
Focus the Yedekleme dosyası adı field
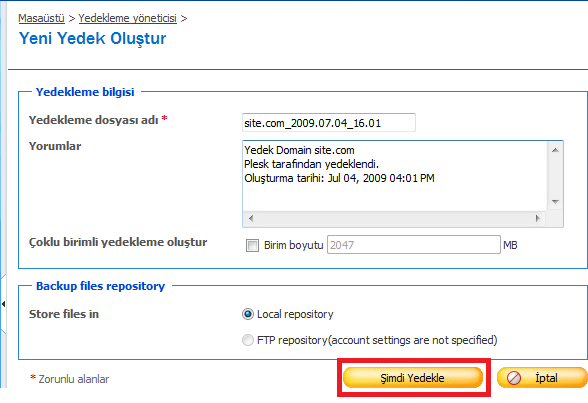pos(329,123)
